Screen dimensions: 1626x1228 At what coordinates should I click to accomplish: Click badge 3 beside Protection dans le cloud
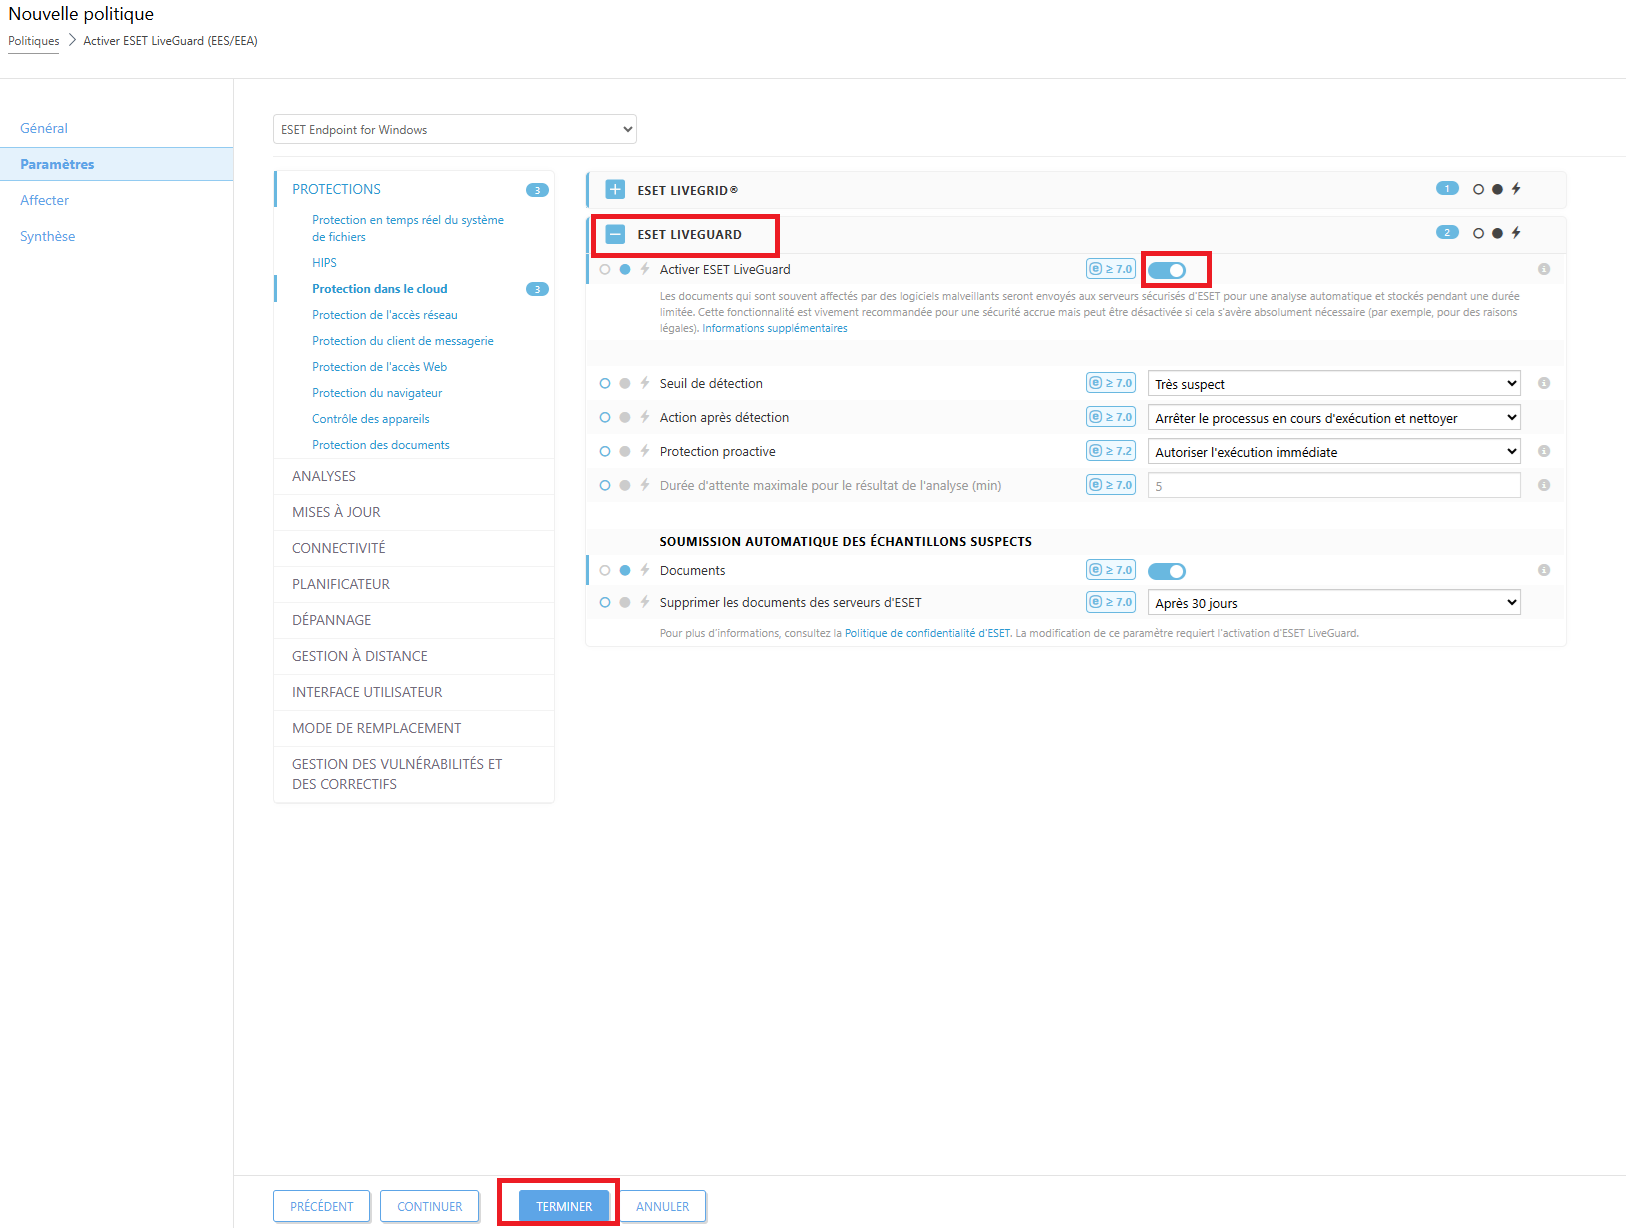pyautogui.click(x=537, y=289)
